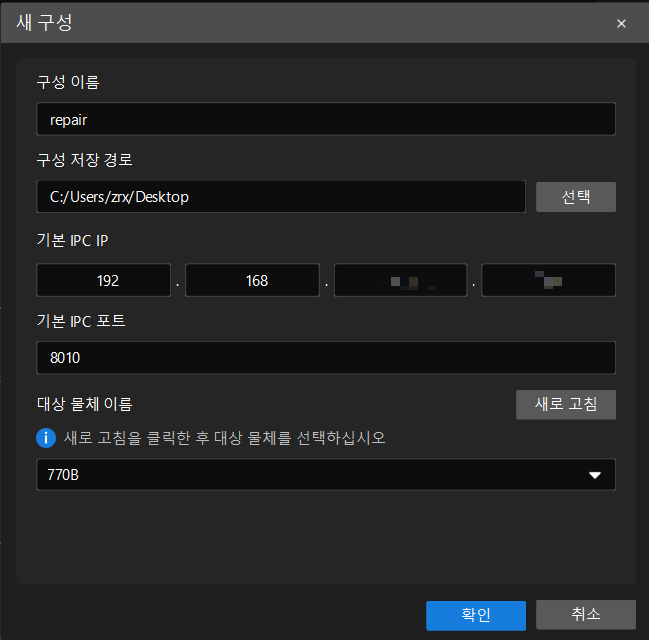The width and height of the screenshot is (649, 640).
Task: Click the IPC port field showing 8010
Action: click(x=326, y=358)
